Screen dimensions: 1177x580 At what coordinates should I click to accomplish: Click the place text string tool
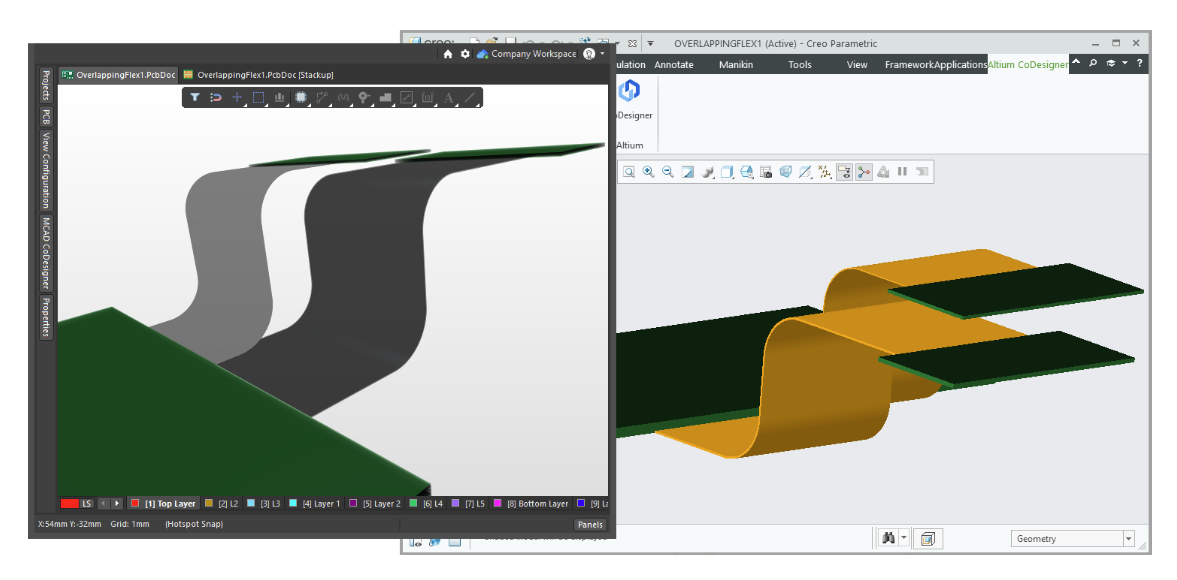449,98
